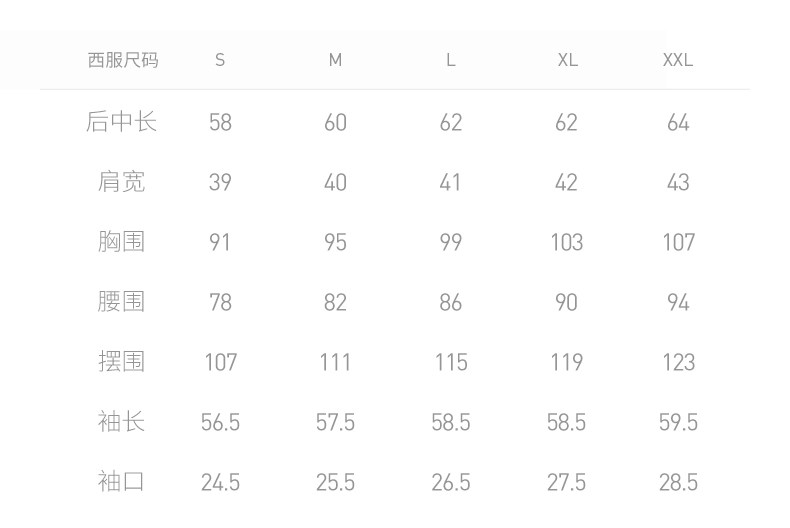Select the S size column header
Viewport: 790px width, 528px height.
tap(220, 60)
